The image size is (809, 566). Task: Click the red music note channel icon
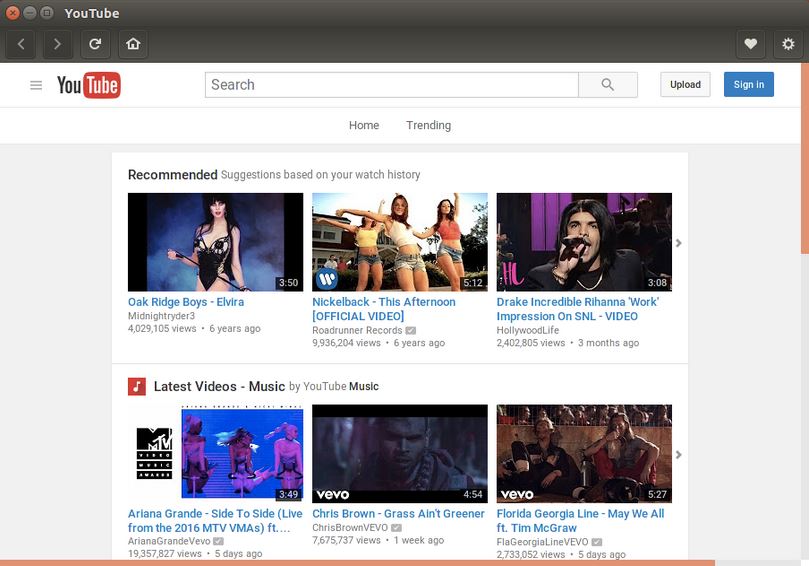coord(137,386)
